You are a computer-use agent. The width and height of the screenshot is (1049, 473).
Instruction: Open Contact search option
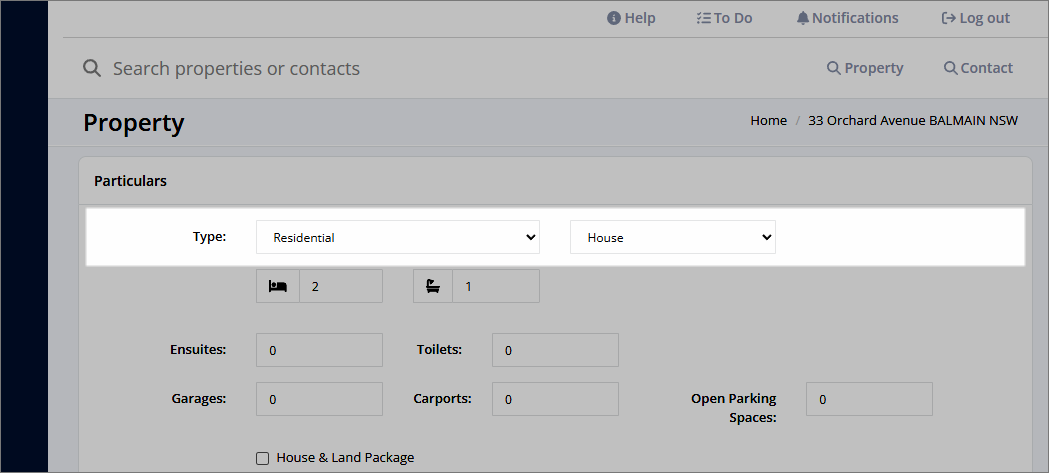tap(978, 68)
